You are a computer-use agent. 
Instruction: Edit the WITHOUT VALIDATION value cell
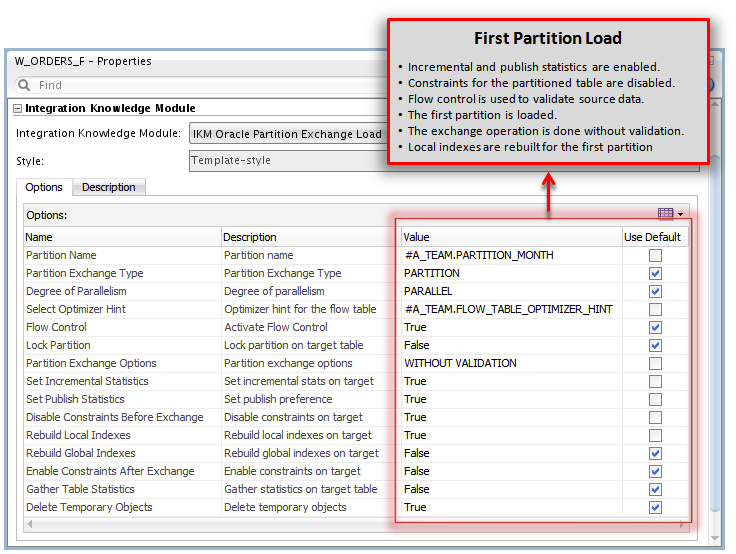click(508, 363)
